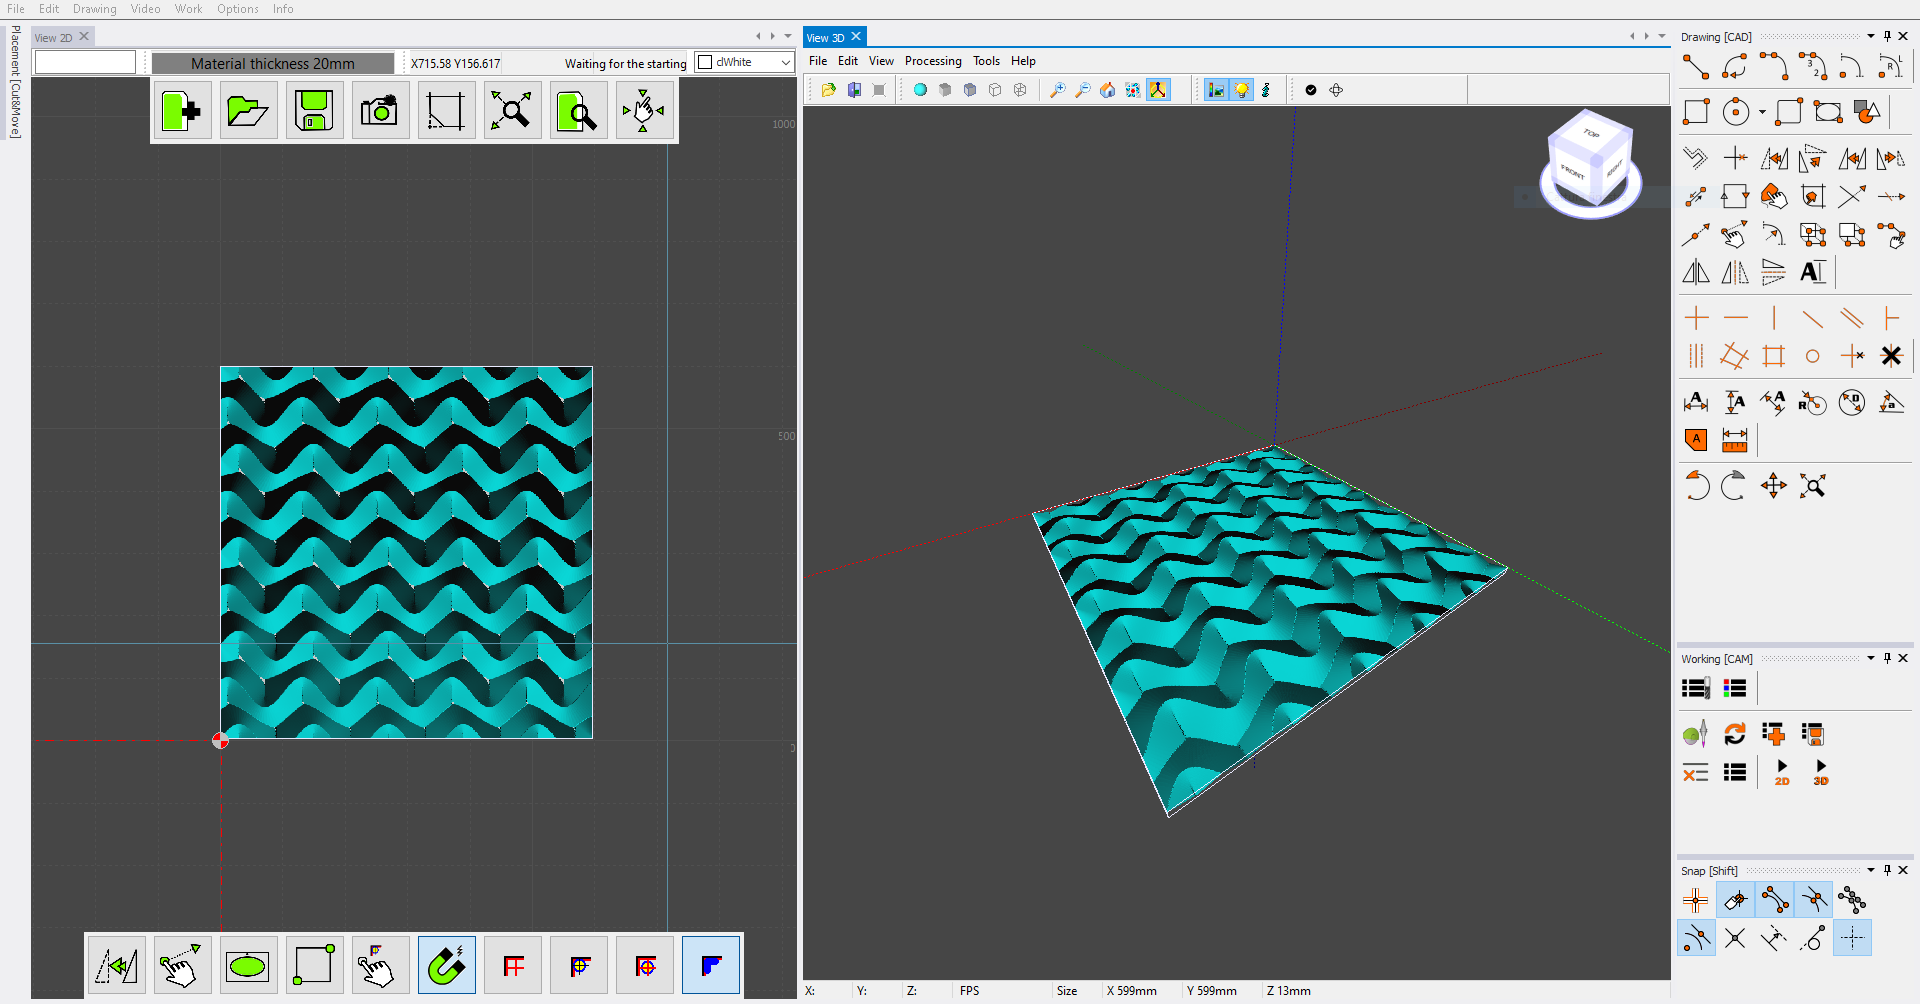Open Processing menu in View 3D
Image resolution: width=1920 pixels, height=1004 pixels.
tap(933, 61)
